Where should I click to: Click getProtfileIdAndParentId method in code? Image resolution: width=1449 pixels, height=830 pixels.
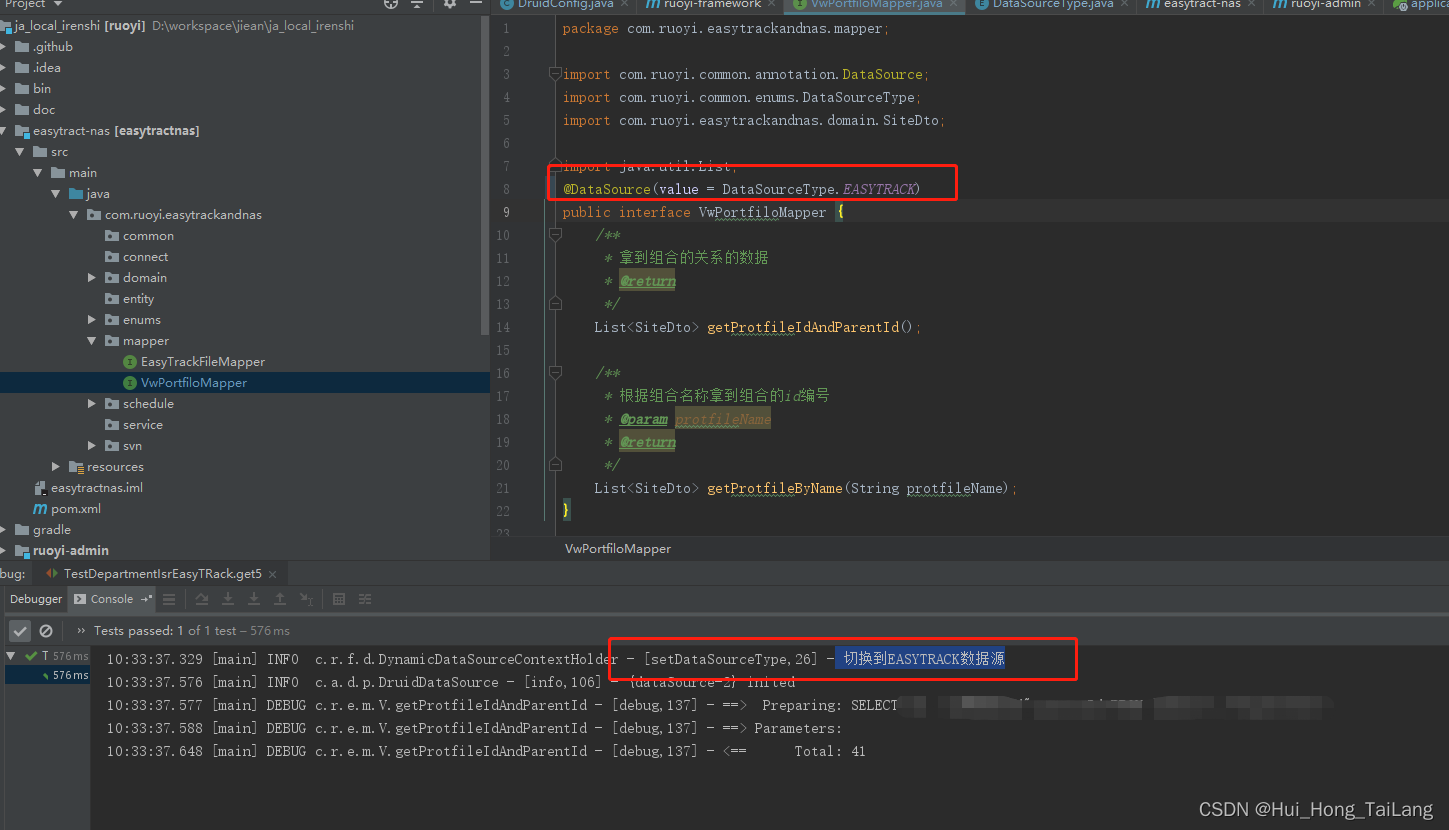(x=803, y=327)
